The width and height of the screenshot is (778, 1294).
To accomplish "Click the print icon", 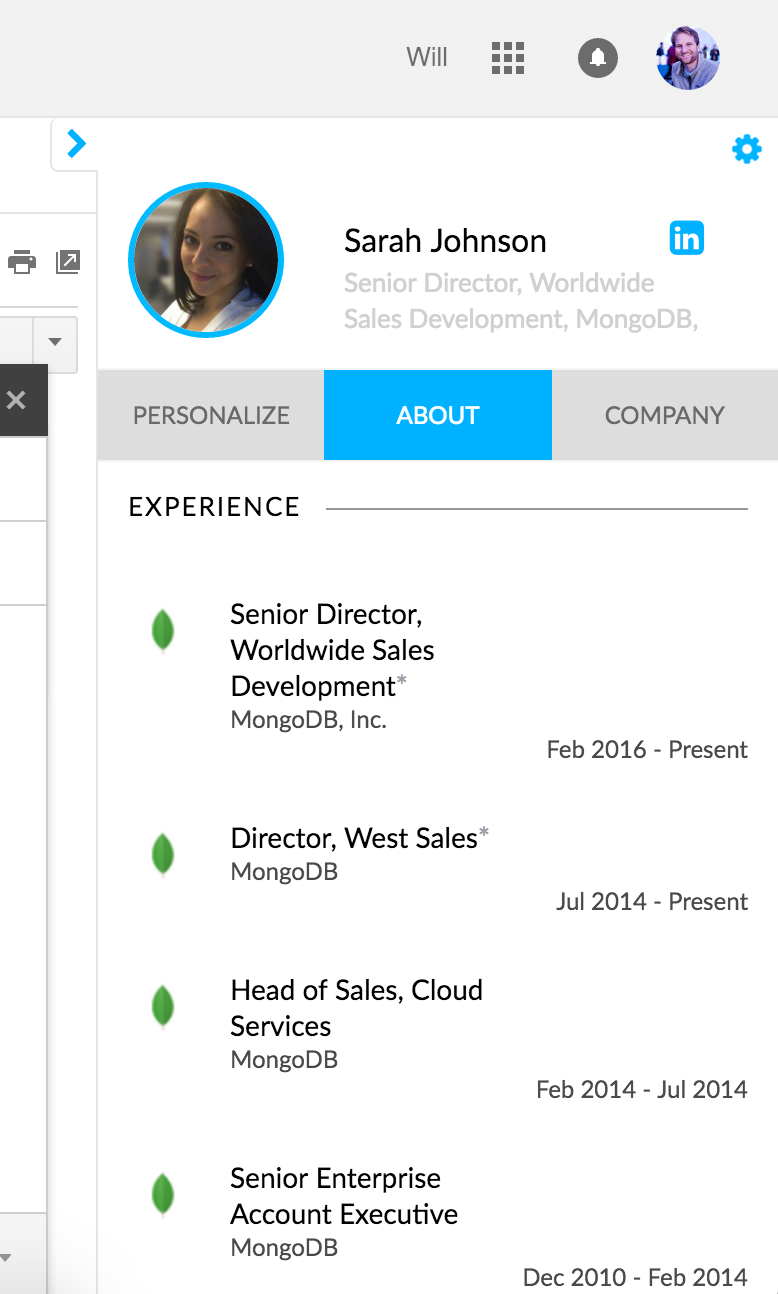I will pos(22,263).
